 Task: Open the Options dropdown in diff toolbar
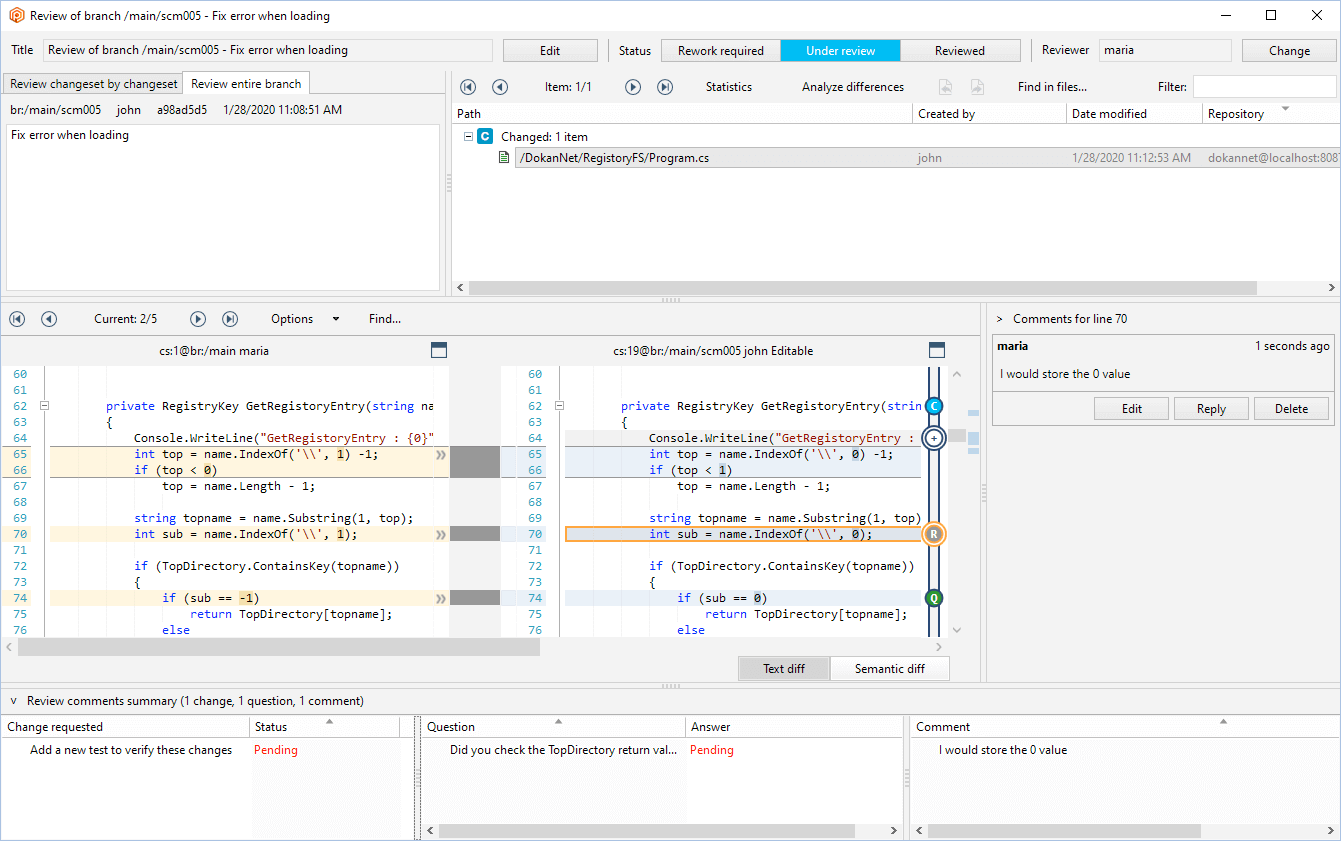(305, 319)
